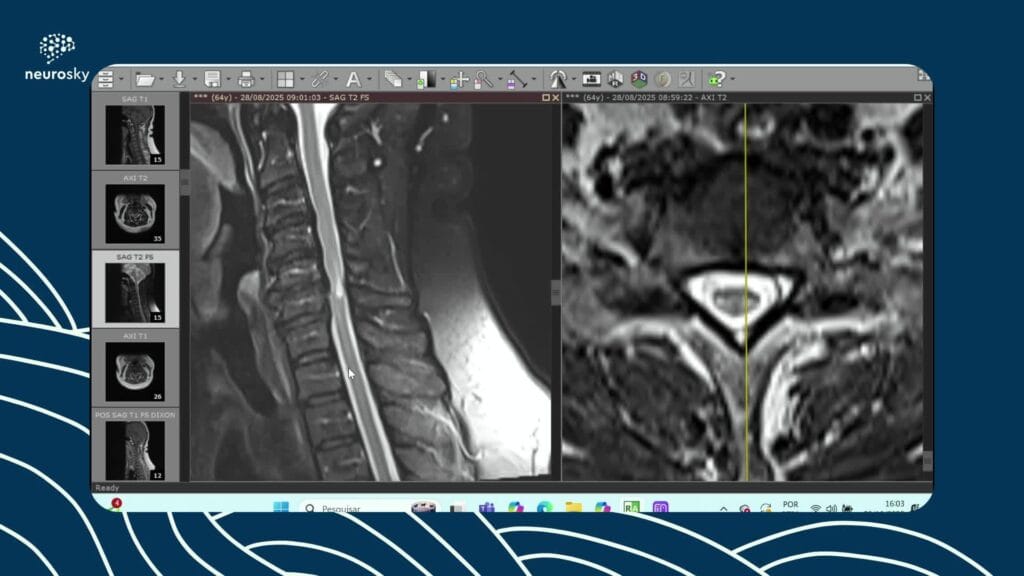Open the 3D rendering cube icon
Viewport: 1024px width, 576px height.
click(x=639, y=79)
